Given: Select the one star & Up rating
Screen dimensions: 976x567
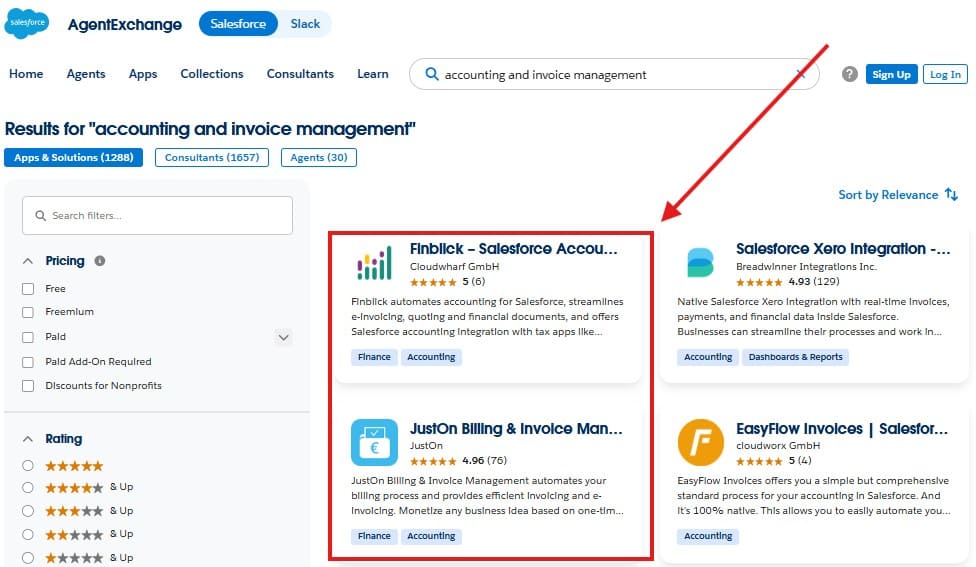Looking at the screenshot, I should tap(27, 558).
